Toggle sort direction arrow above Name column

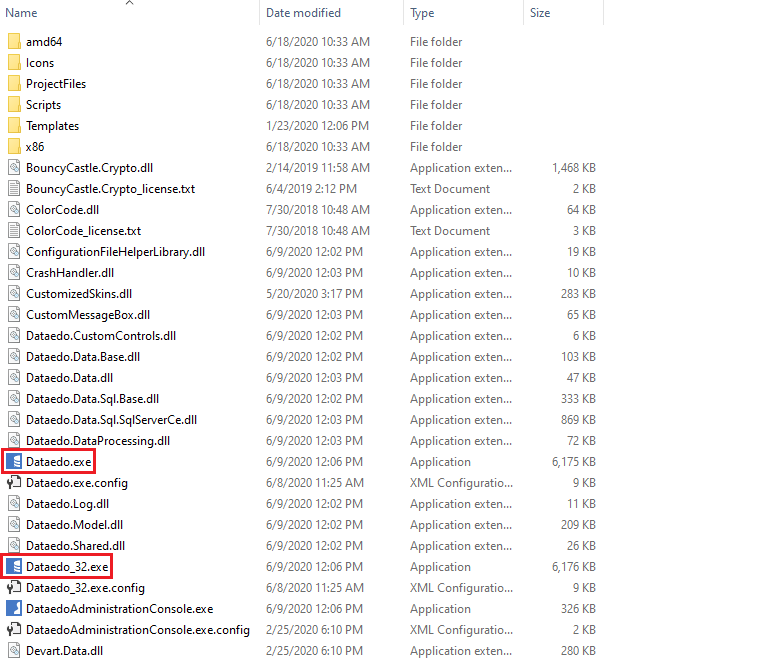point(129,4)
